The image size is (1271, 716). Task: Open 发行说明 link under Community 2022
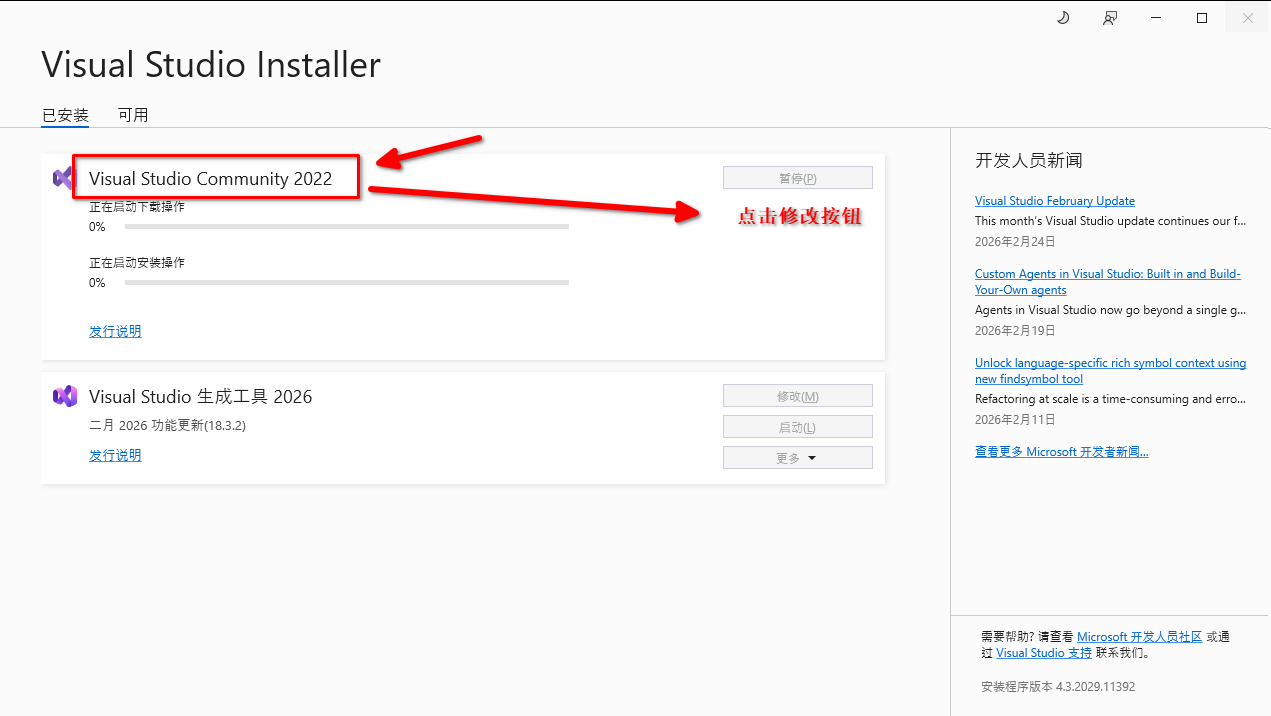(x=115, y=331)
